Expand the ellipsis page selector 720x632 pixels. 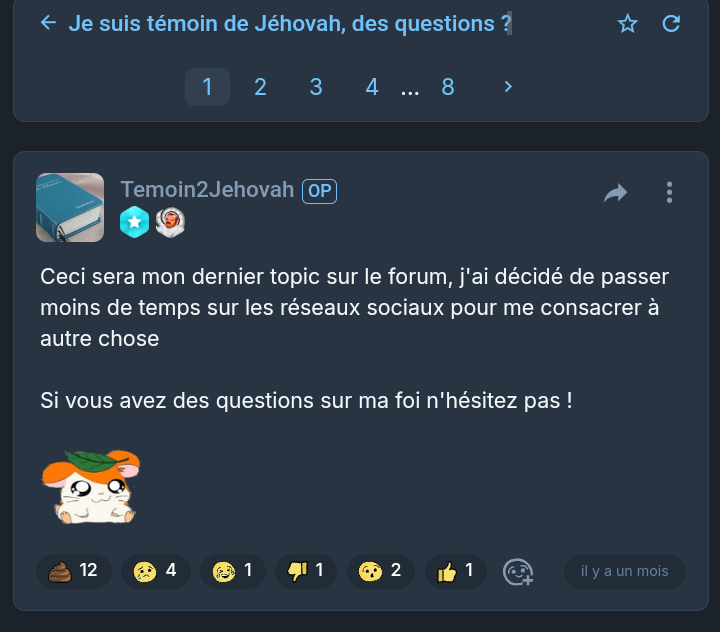point(410,89)
